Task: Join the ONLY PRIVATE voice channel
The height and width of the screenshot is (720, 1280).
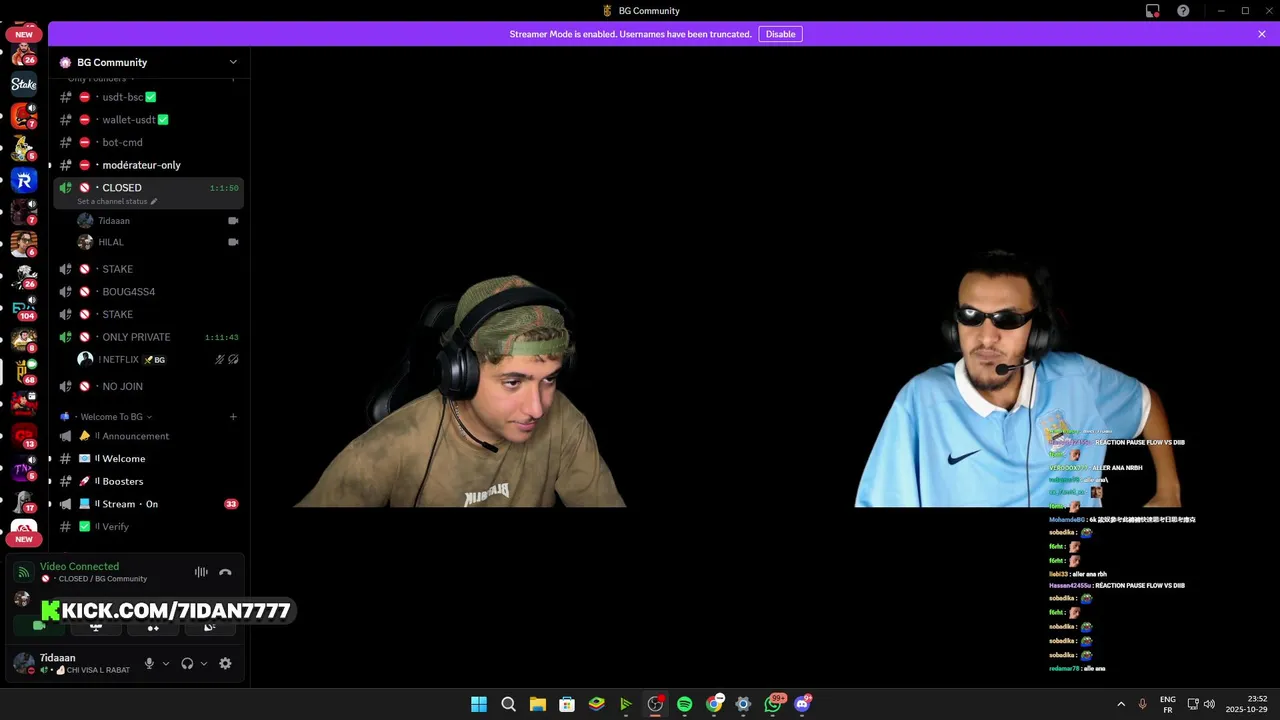Action: pyautogui.click(x=148, y=337)
